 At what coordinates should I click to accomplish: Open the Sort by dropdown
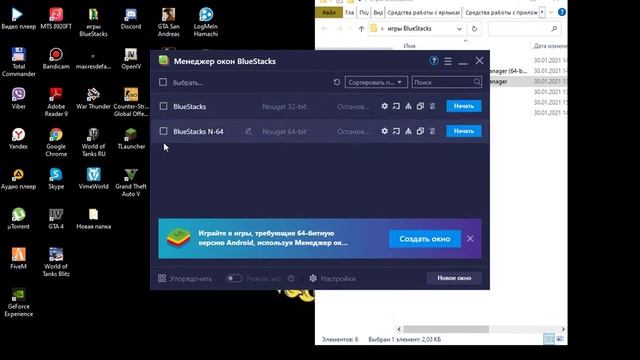(x=376, y=82)
